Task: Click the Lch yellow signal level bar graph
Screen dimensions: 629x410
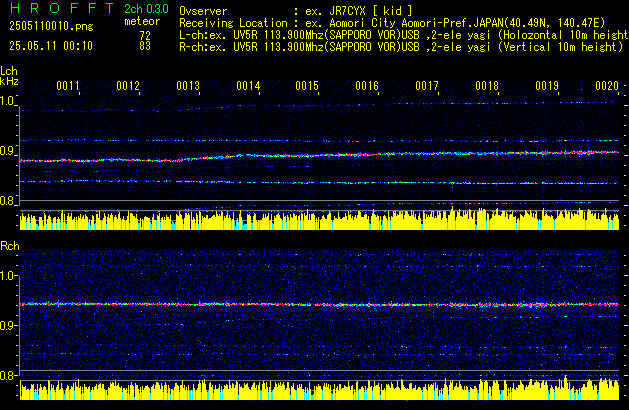Action: (x=319, y=220)
